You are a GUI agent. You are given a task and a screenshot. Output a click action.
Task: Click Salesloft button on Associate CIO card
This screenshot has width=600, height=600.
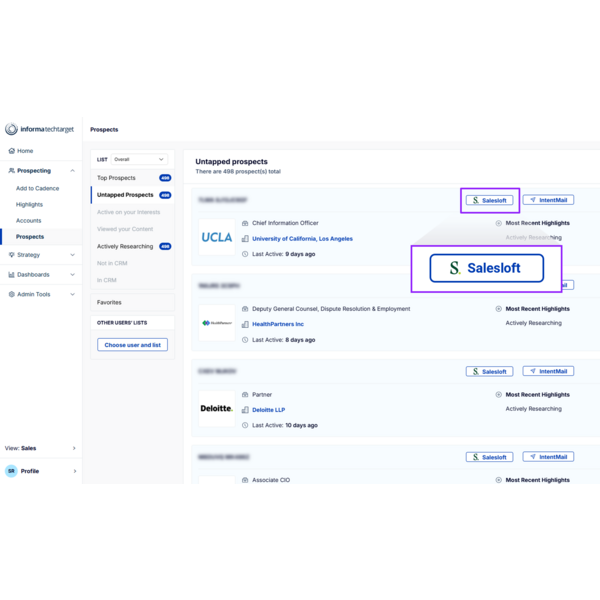point(489,457)
